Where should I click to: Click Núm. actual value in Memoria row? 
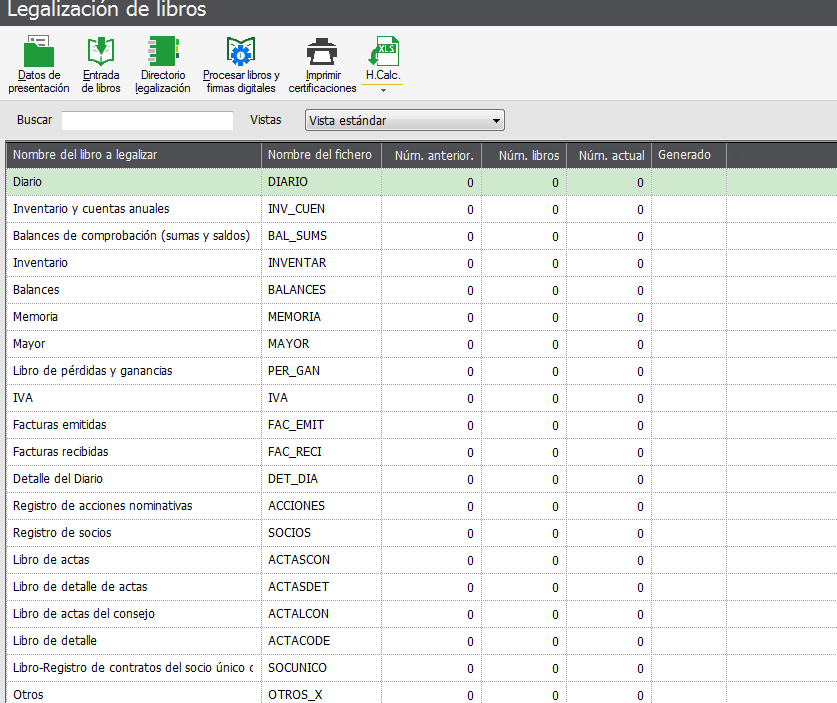coord(609,317)
